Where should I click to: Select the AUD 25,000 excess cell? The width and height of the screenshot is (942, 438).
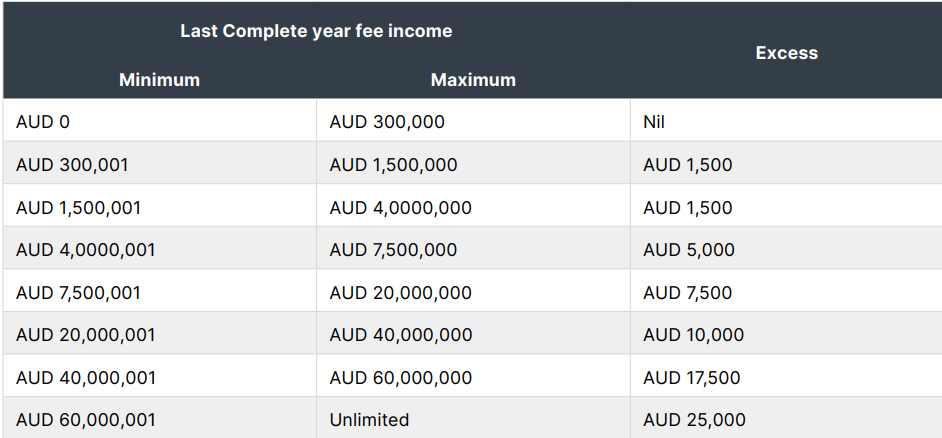[694, 420]
